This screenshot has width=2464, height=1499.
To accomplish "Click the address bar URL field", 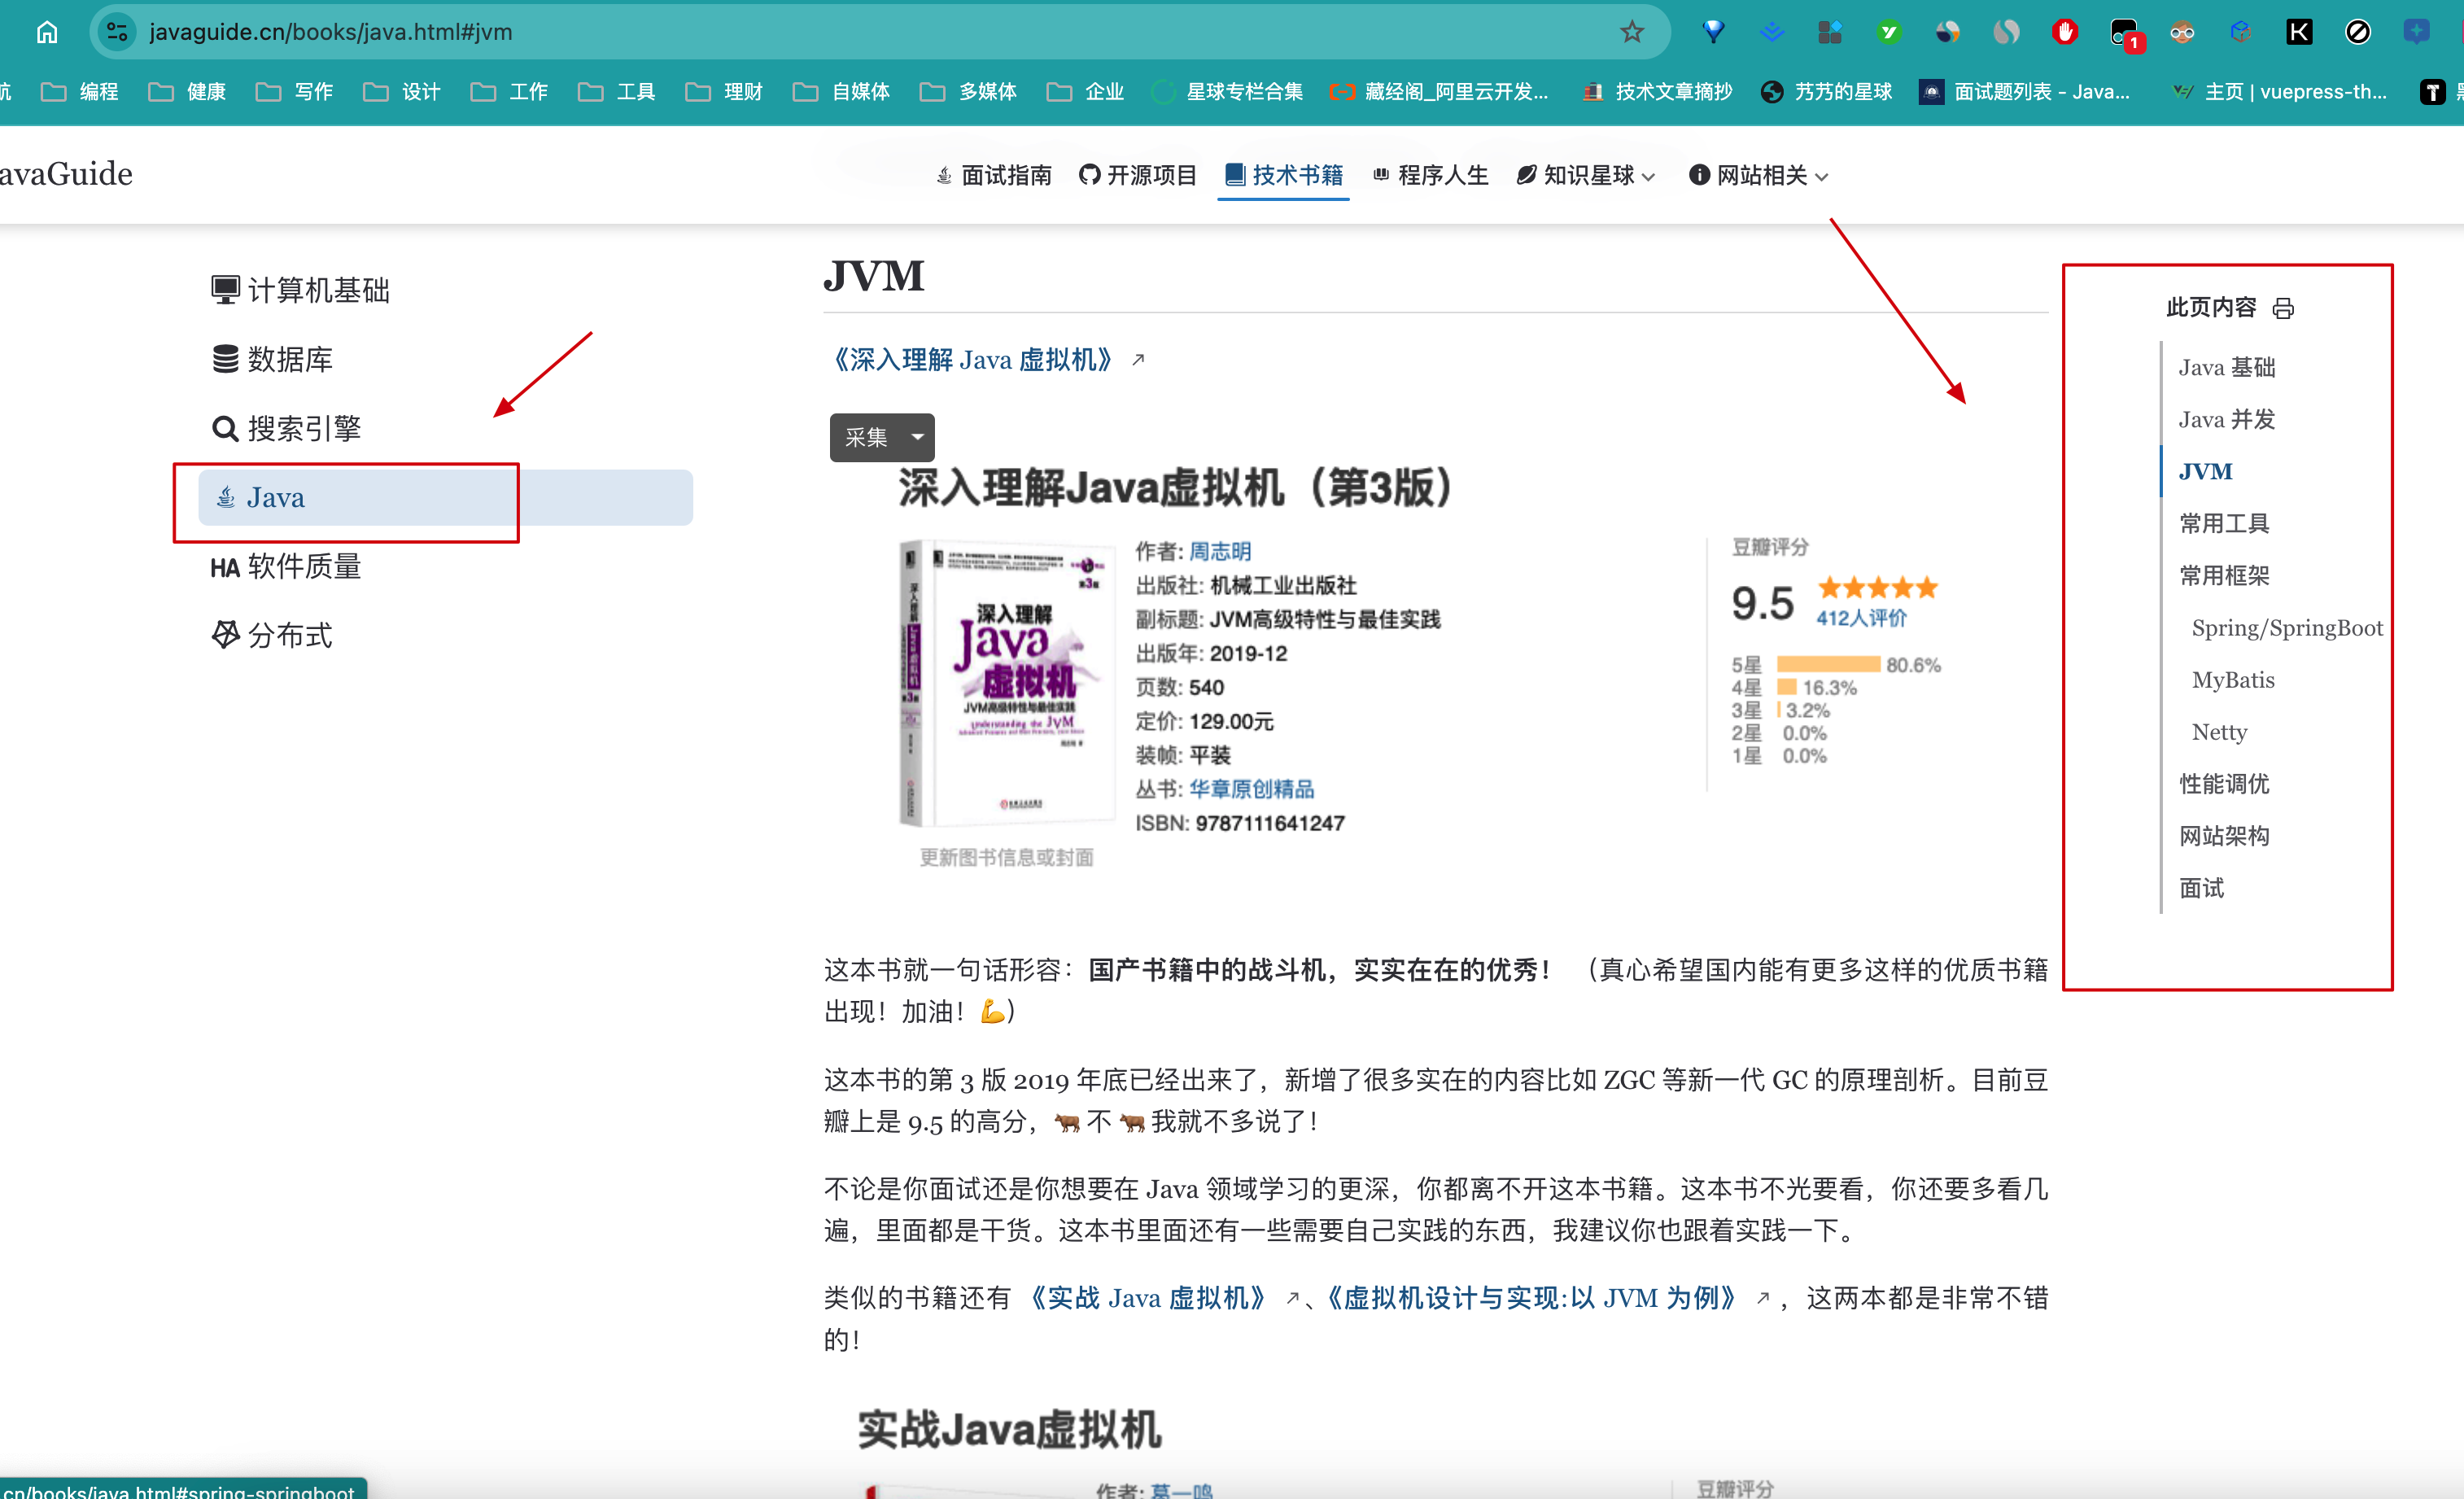I will pyautogui.click(x=880, y=32).
